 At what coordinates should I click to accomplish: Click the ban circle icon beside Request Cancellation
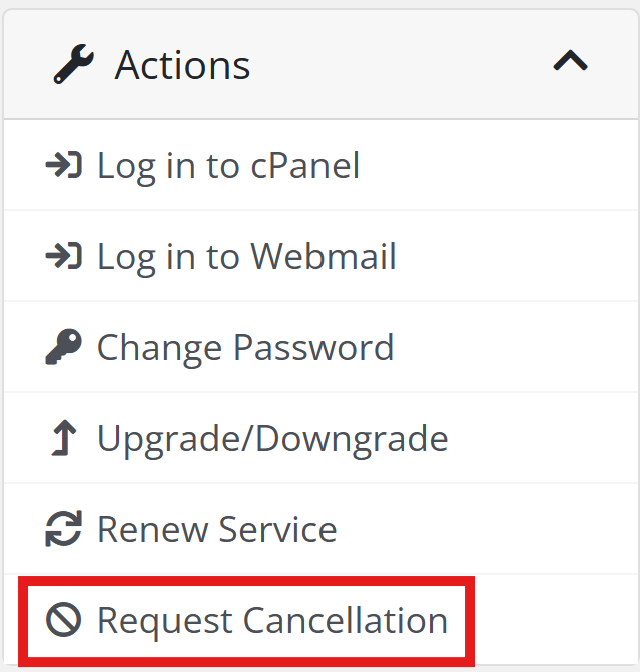(x=64, y=620)
